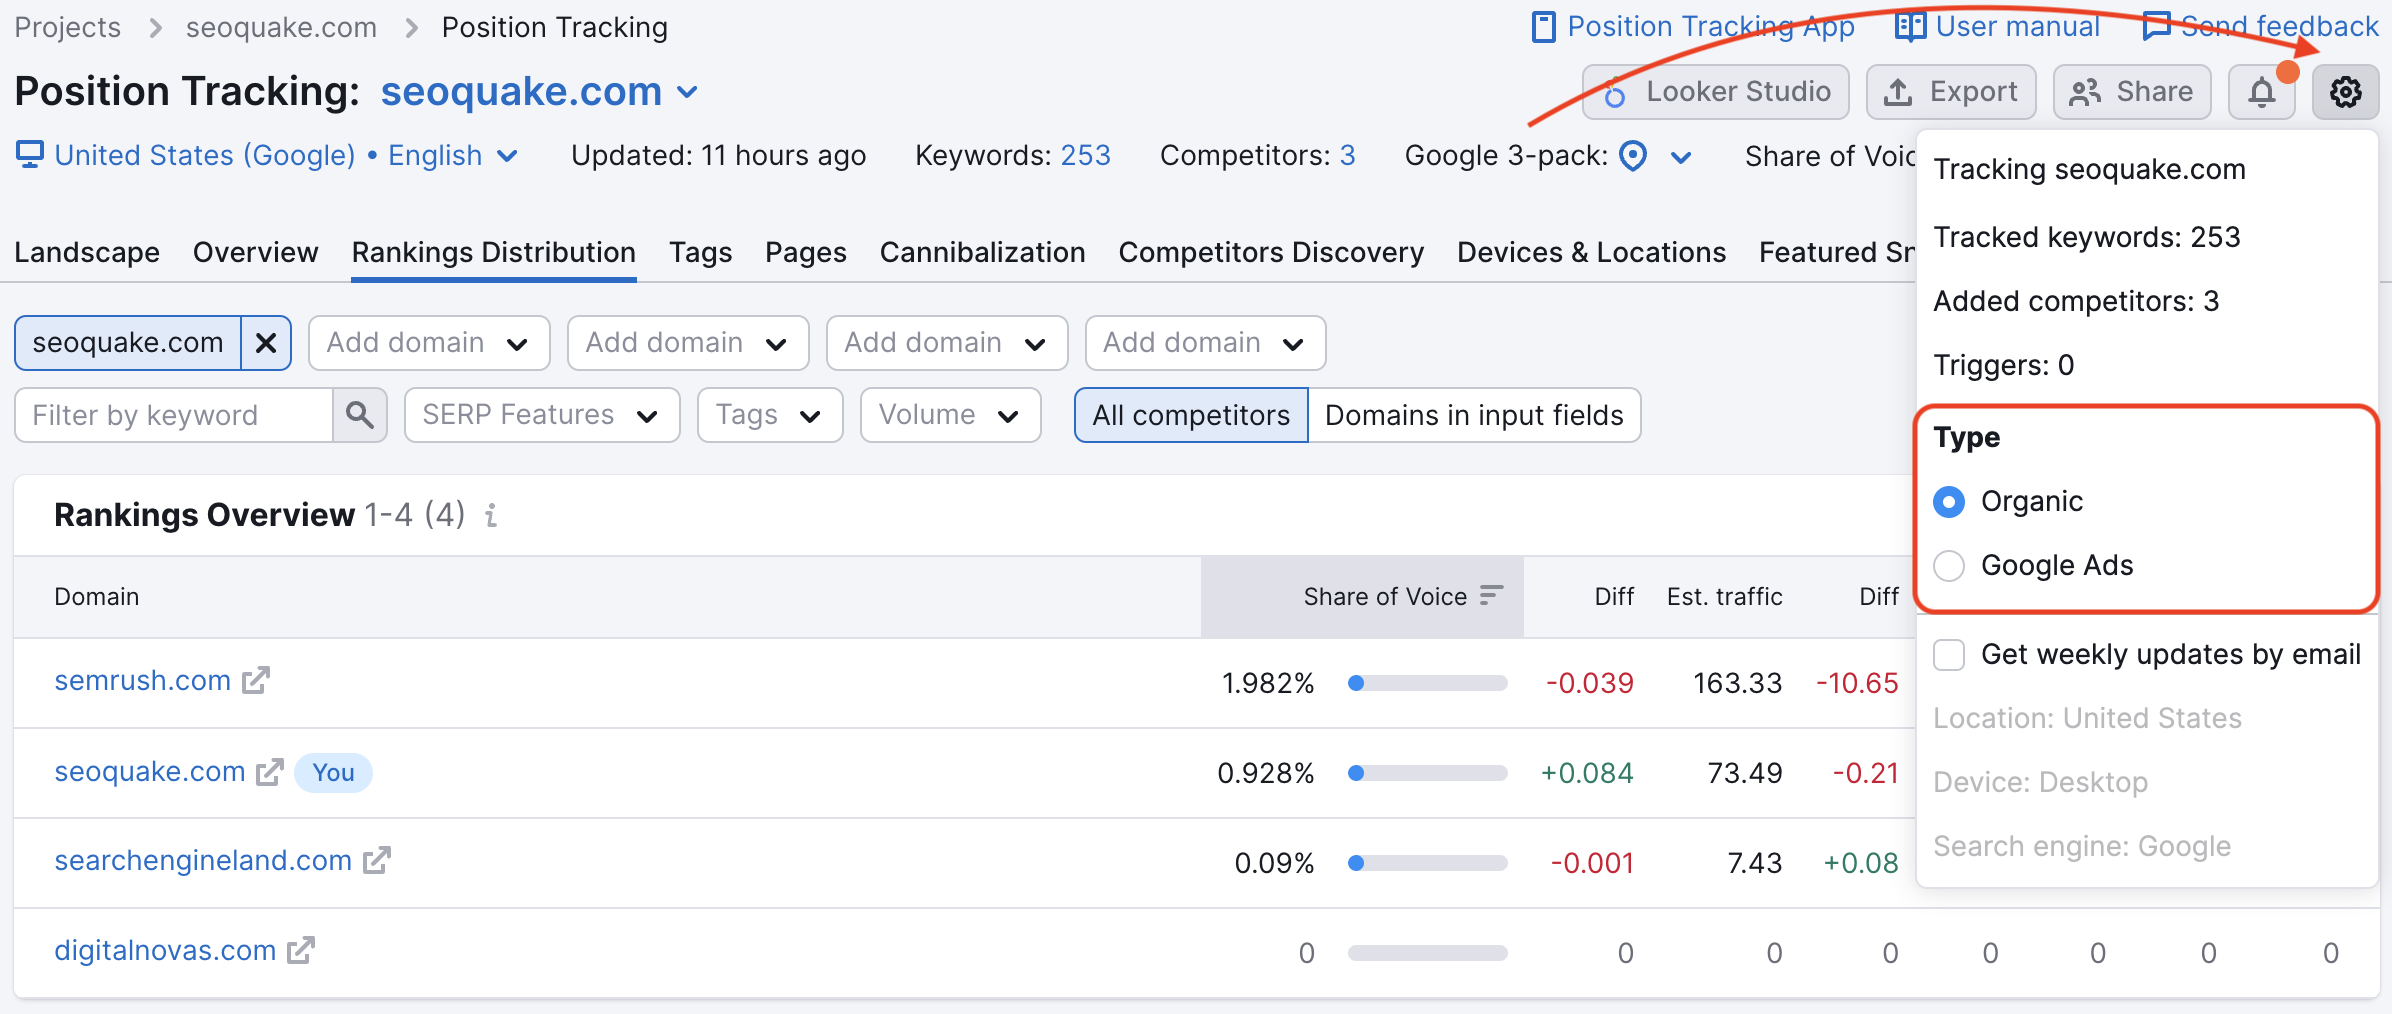Screen dimensions: 2392x1014
Task: Expand the seoquake.com project dropdown in title
Action: [687, 93]
